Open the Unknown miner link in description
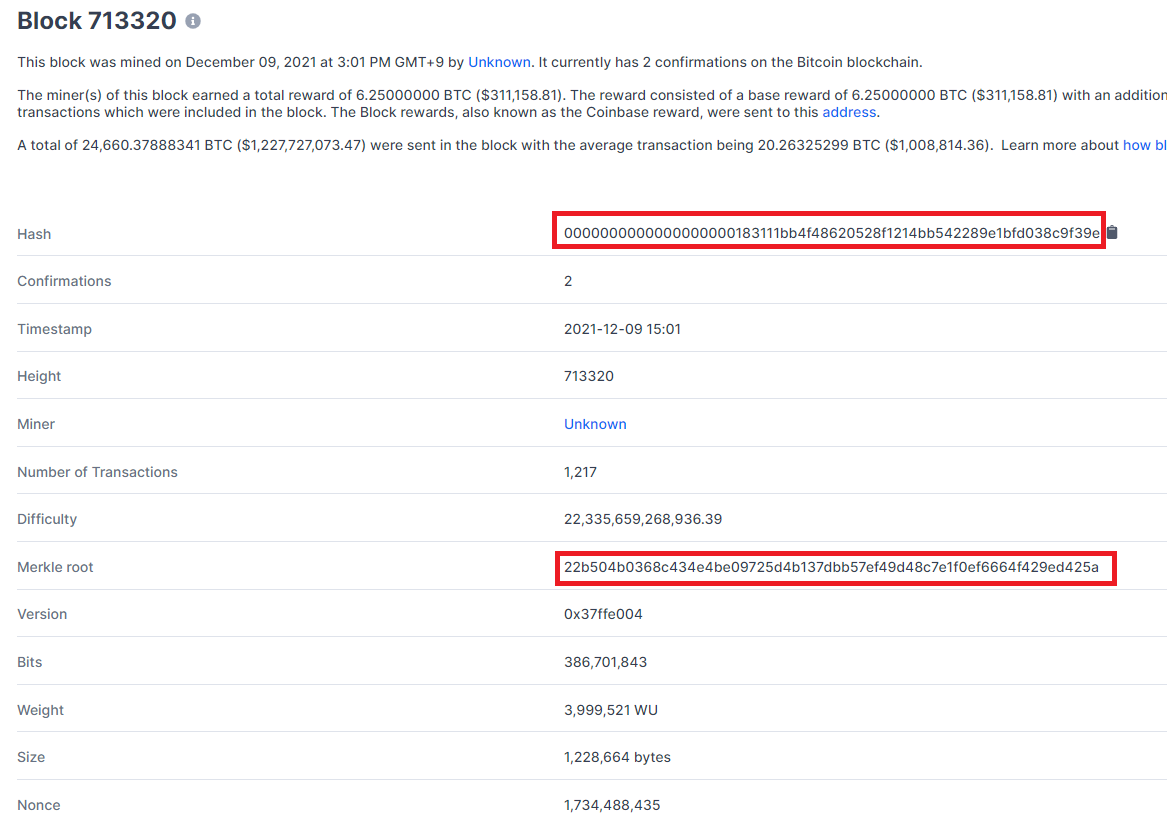The width and height of the screenshot is (1167, 821). pos(499,63)
